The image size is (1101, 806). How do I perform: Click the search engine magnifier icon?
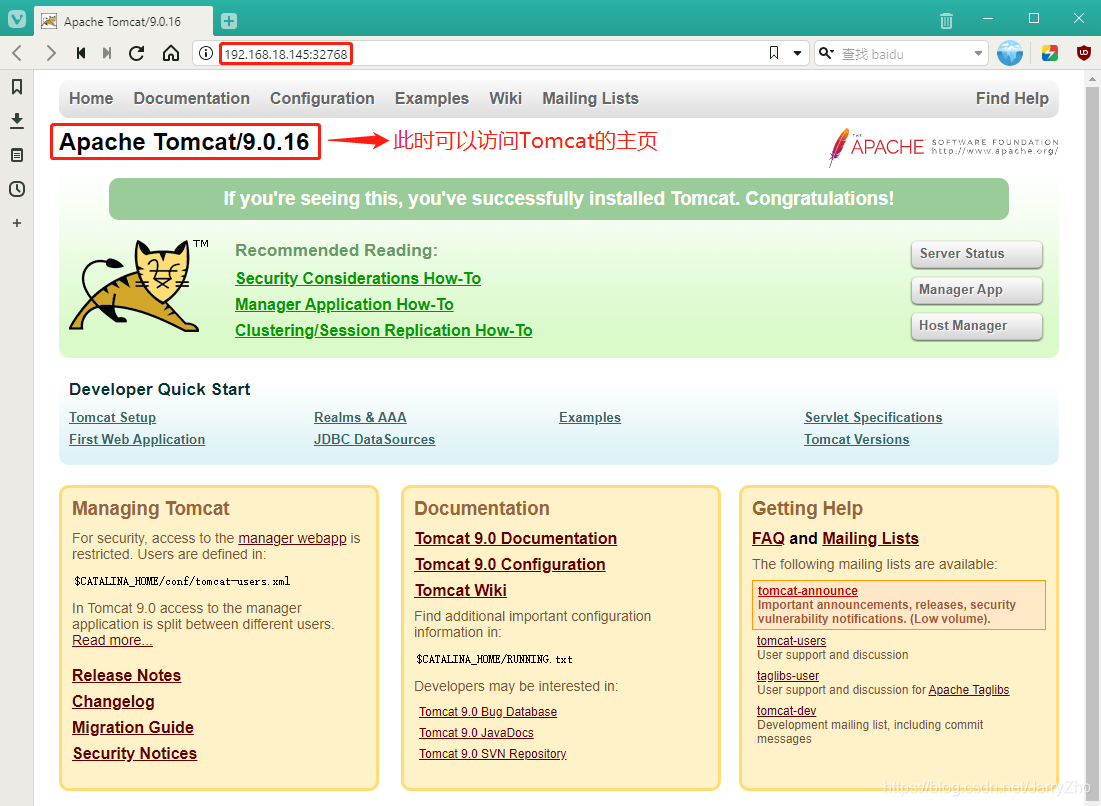(x=826, y=53)
